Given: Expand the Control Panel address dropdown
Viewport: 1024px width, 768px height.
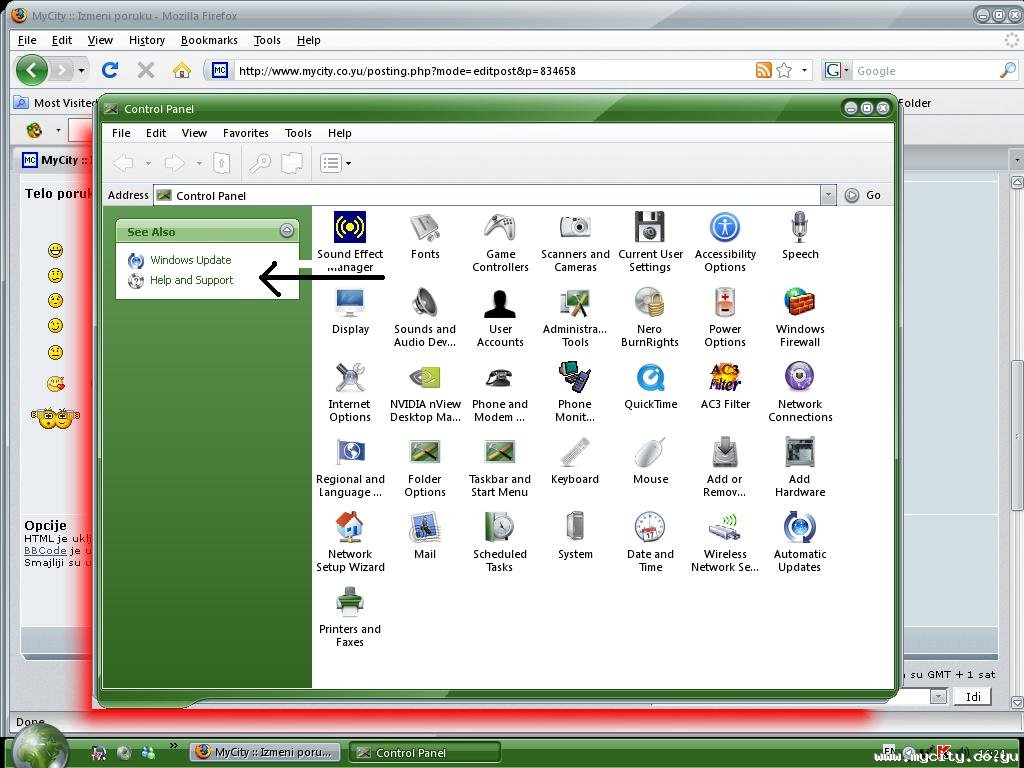Looking at the screenshot, I should click(x=828, y=195).
